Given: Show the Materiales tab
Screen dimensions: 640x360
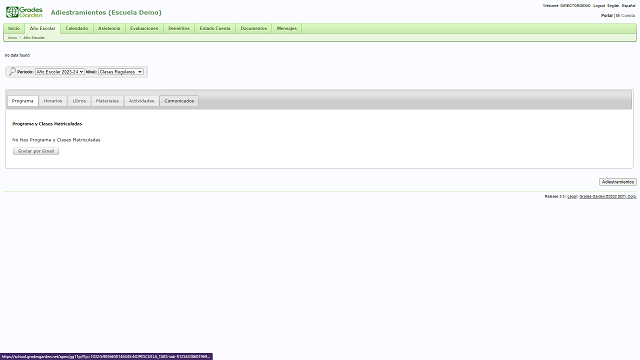Looking at the screenshot, I should [107, 101].
